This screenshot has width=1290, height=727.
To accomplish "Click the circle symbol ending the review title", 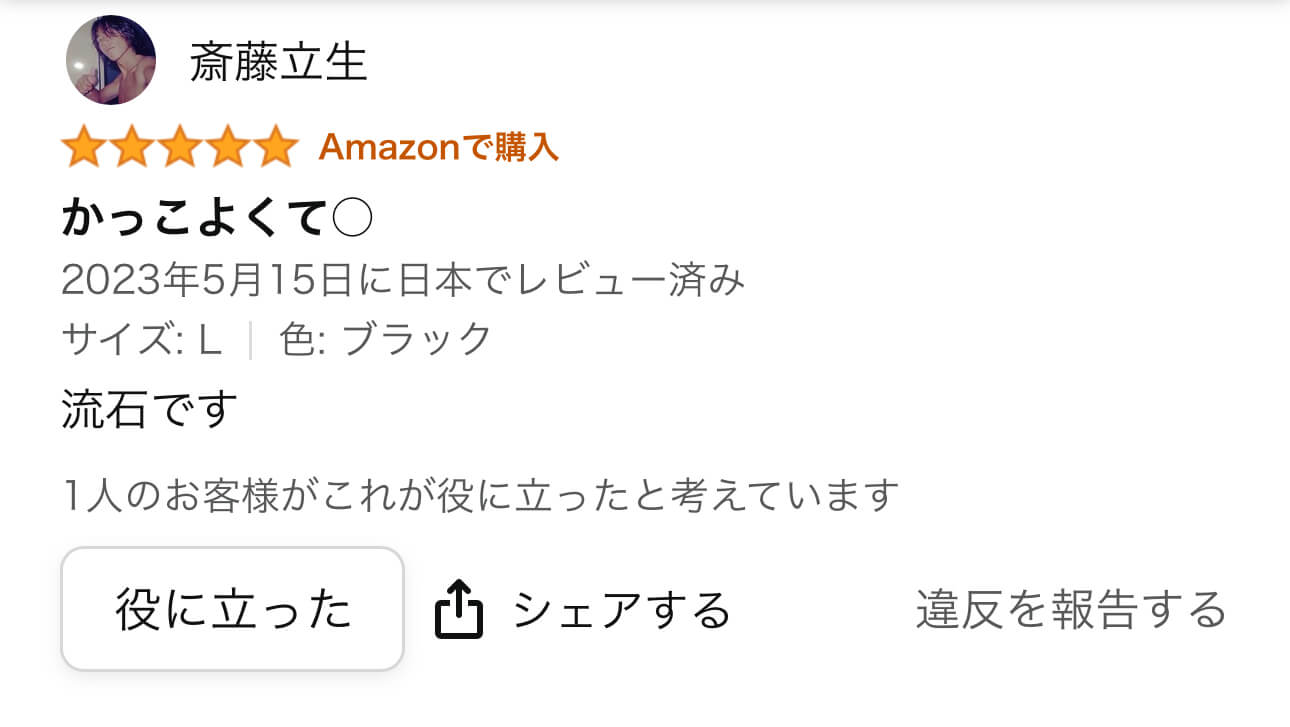I will tap(351, 217).
